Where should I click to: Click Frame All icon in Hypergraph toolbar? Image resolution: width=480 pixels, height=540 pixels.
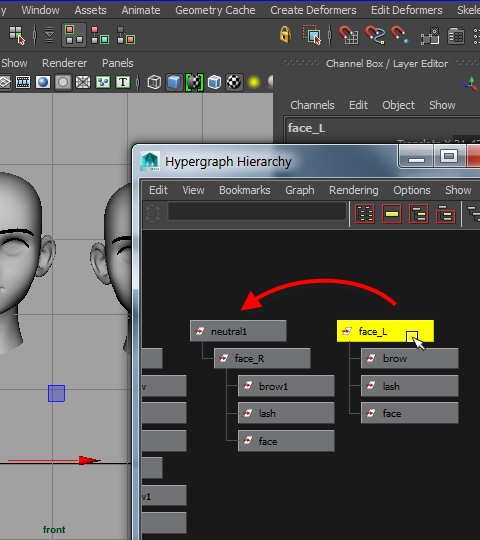coord(365,214)
